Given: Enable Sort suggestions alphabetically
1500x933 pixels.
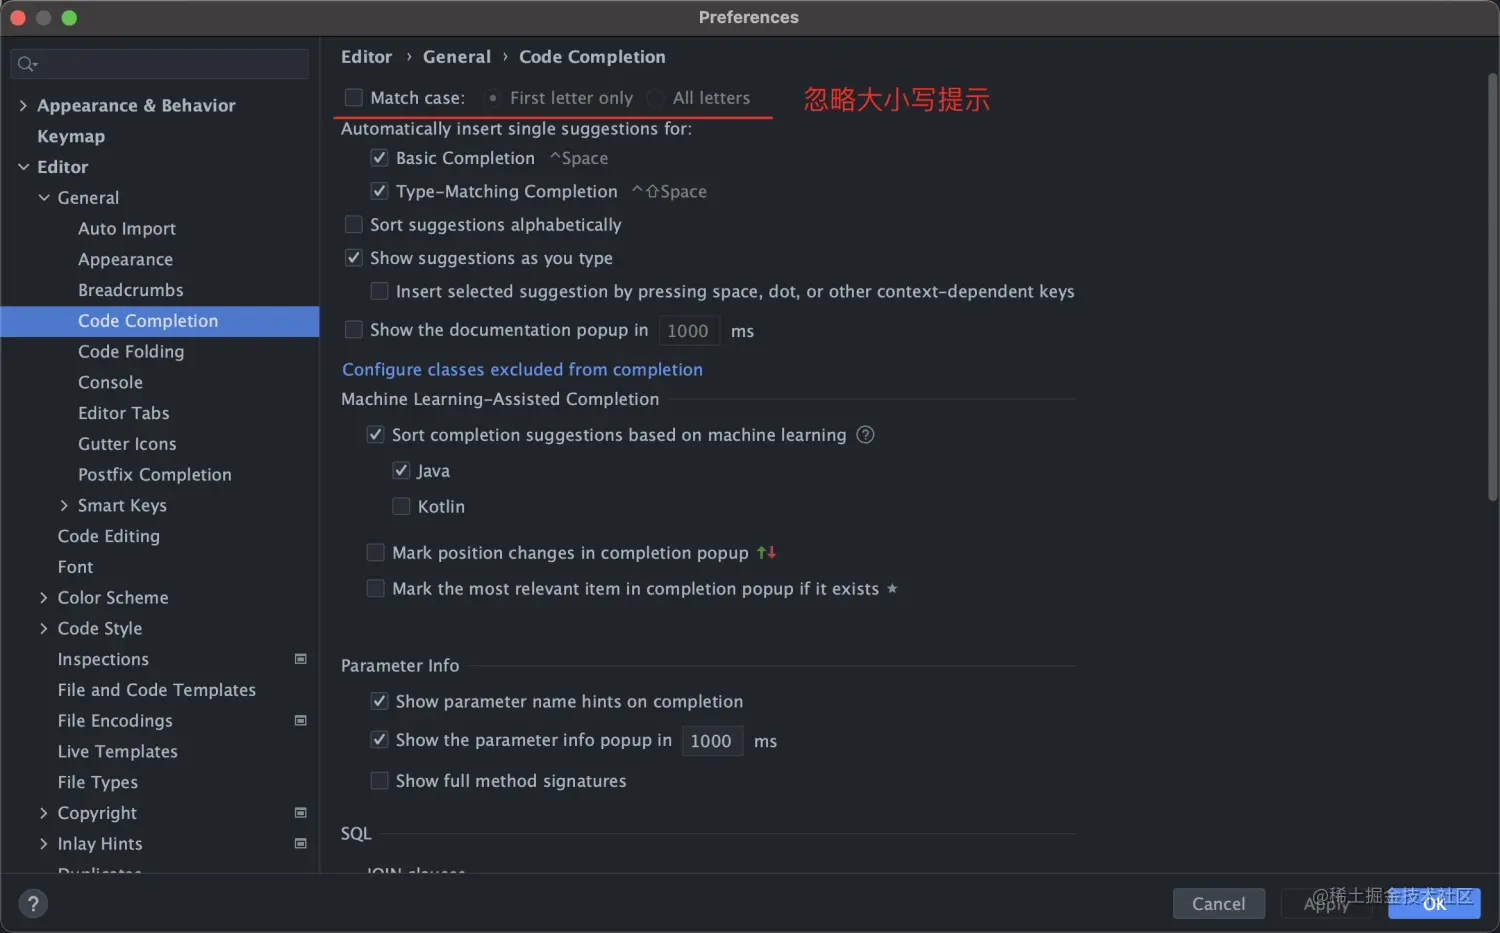Looking at the screenshot, I should pos(354,225).
